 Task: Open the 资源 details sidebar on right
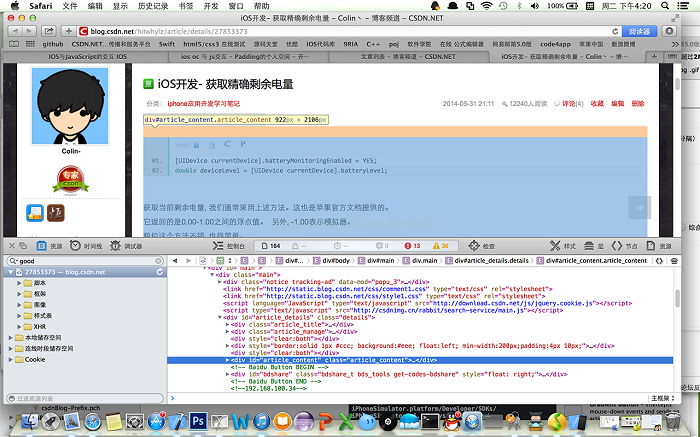659,246
